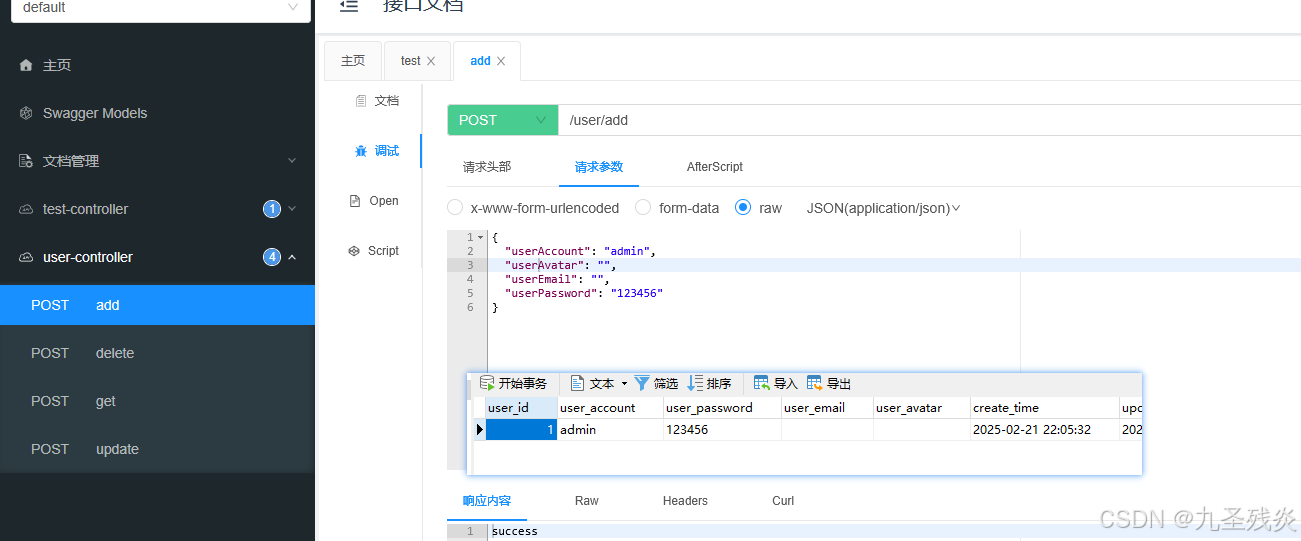Open the POST add endpoint
This screenshot has width=1301, height=541.
point(157,305)
